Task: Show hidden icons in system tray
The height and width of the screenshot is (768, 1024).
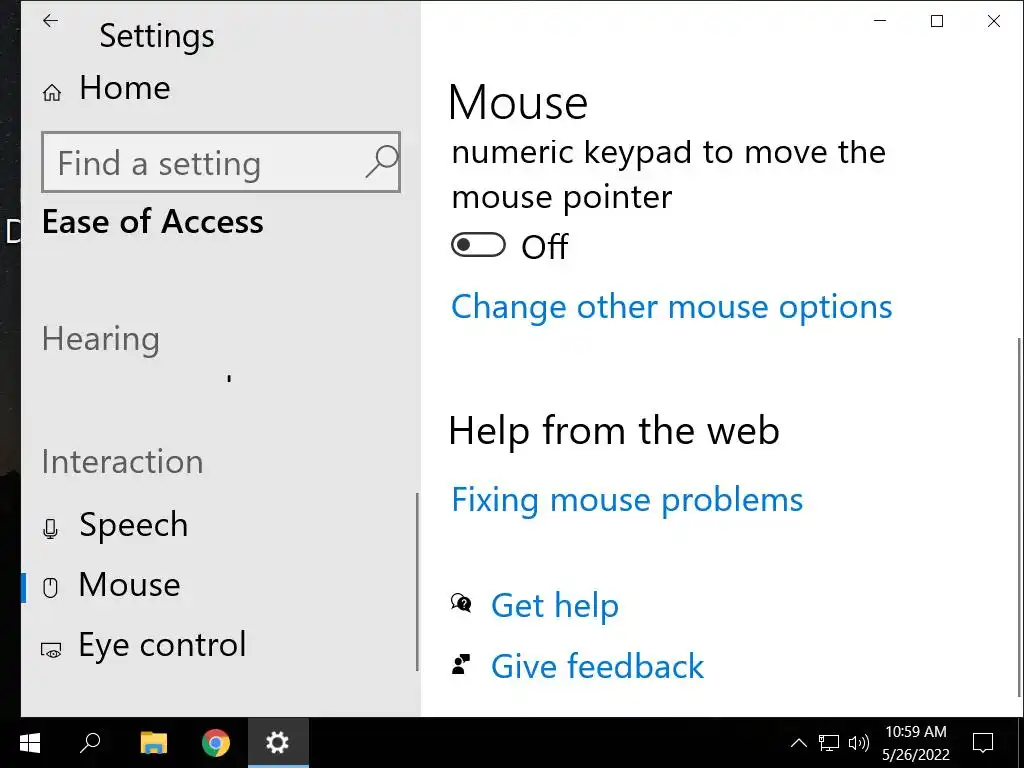Action: click(798, 743)
